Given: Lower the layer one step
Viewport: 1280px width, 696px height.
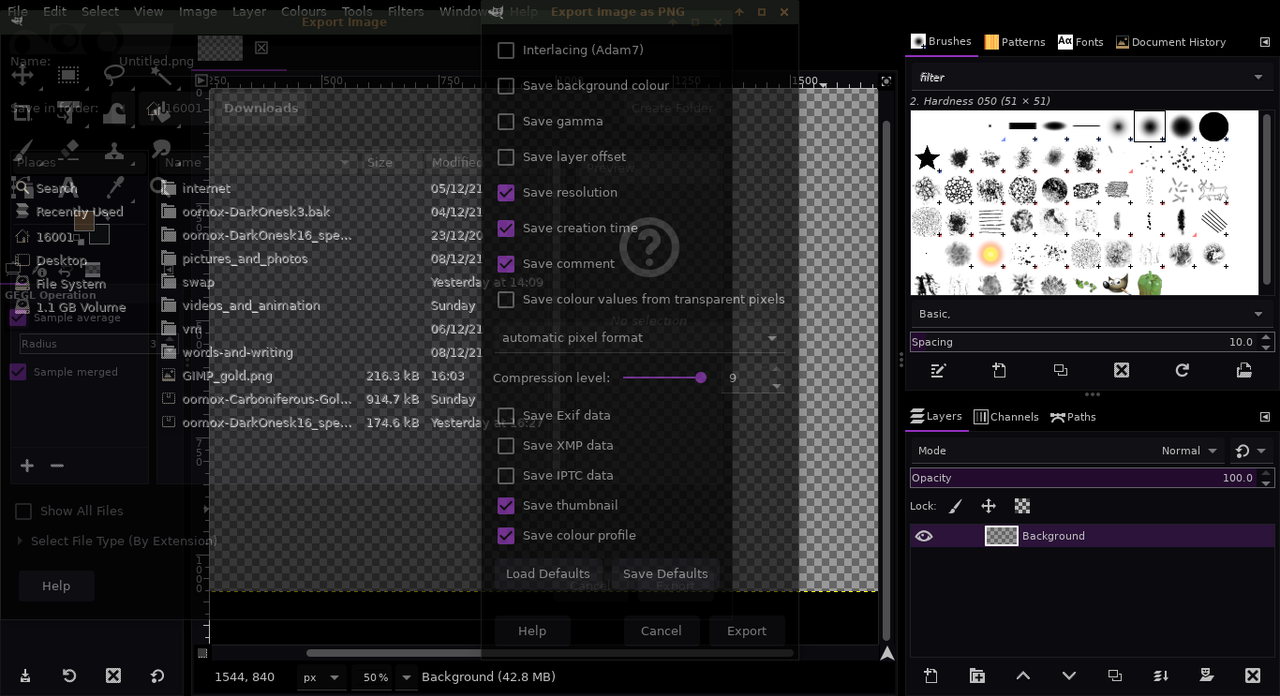Looking at the screenshot, I should click(x=1069, y=676).
